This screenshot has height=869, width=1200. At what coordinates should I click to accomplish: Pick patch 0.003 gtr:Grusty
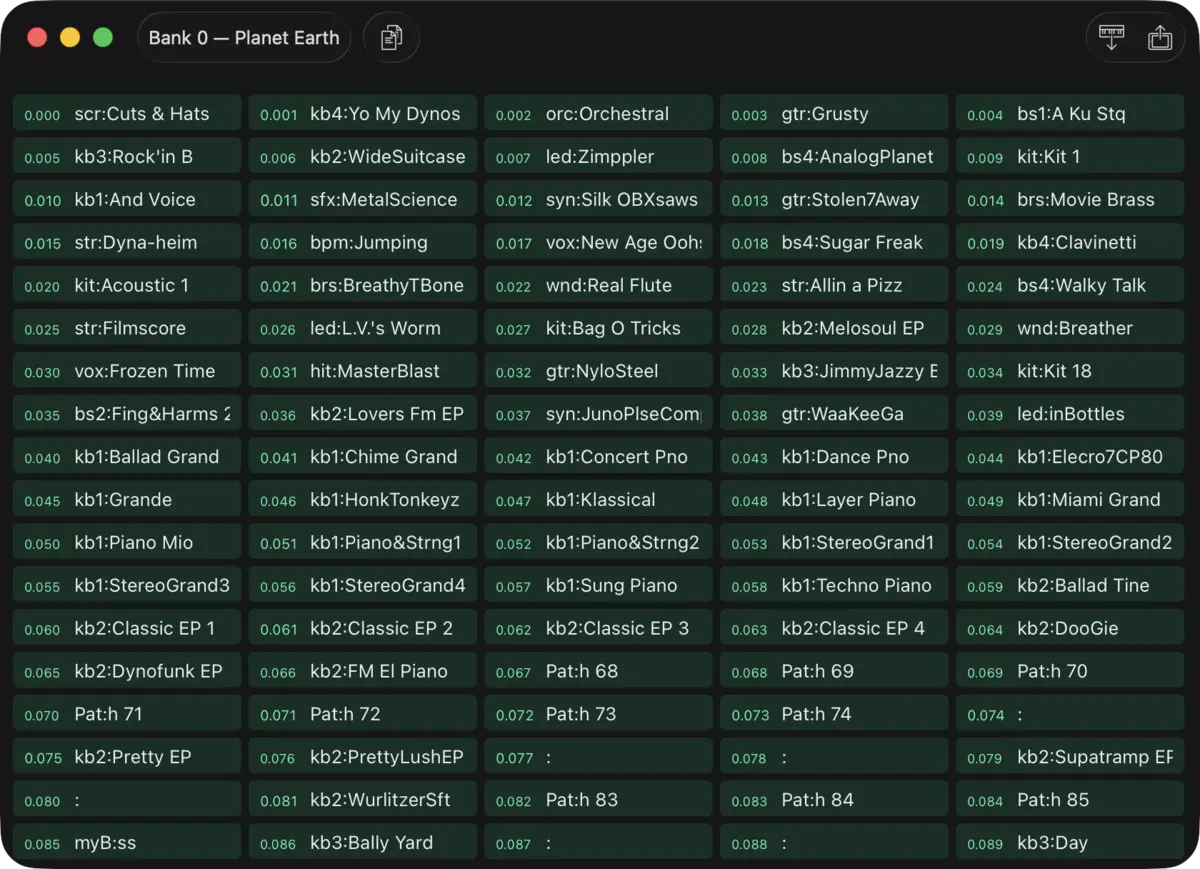tap(835, 114)
